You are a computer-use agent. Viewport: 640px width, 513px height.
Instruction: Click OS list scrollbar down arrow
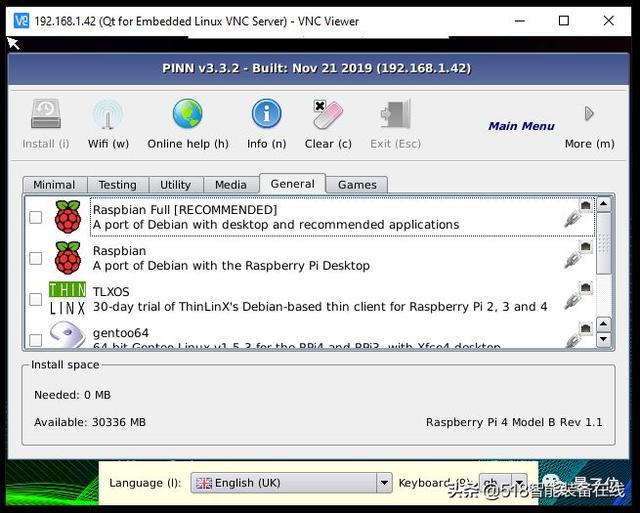point(604,340)
